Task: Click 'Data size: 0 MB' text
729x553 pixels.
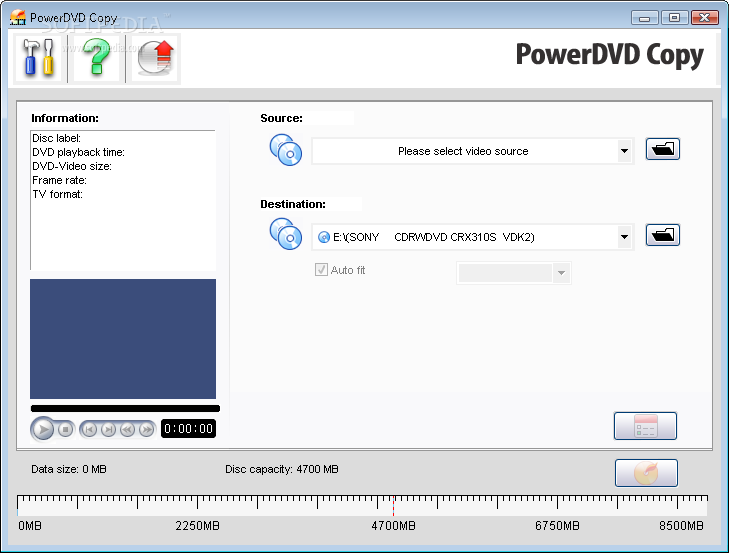Action: tap(69, 469)
